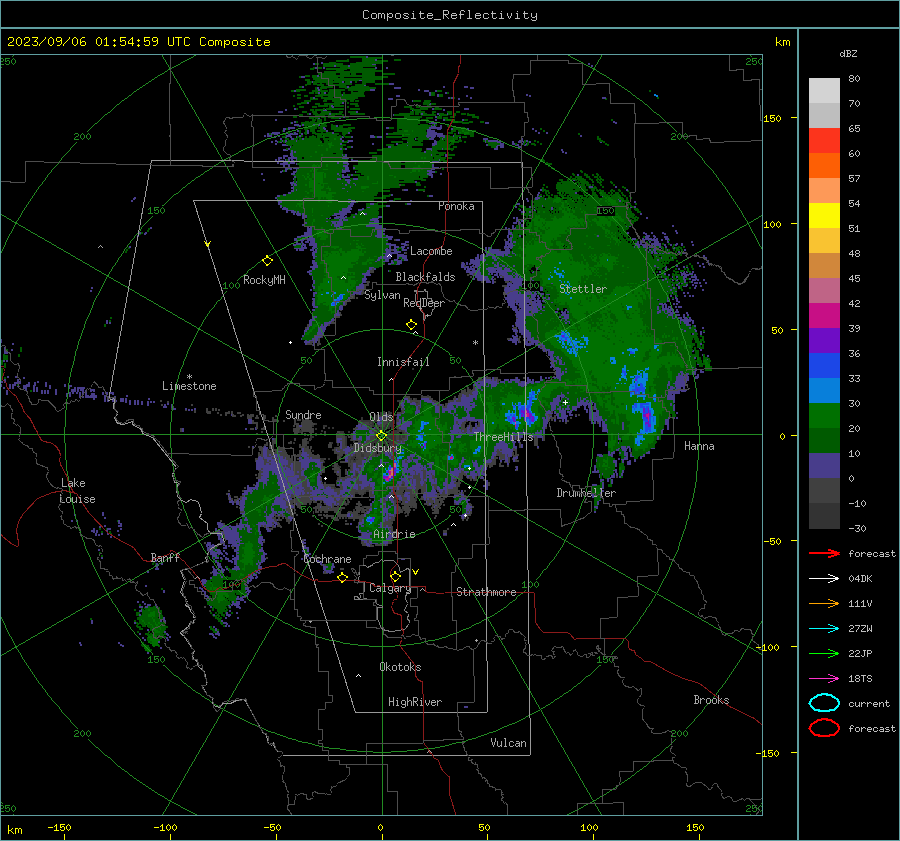Screen dimensions: 900x841
Task: Select the 20 dBZ green swatch
Action: (824, 415)
